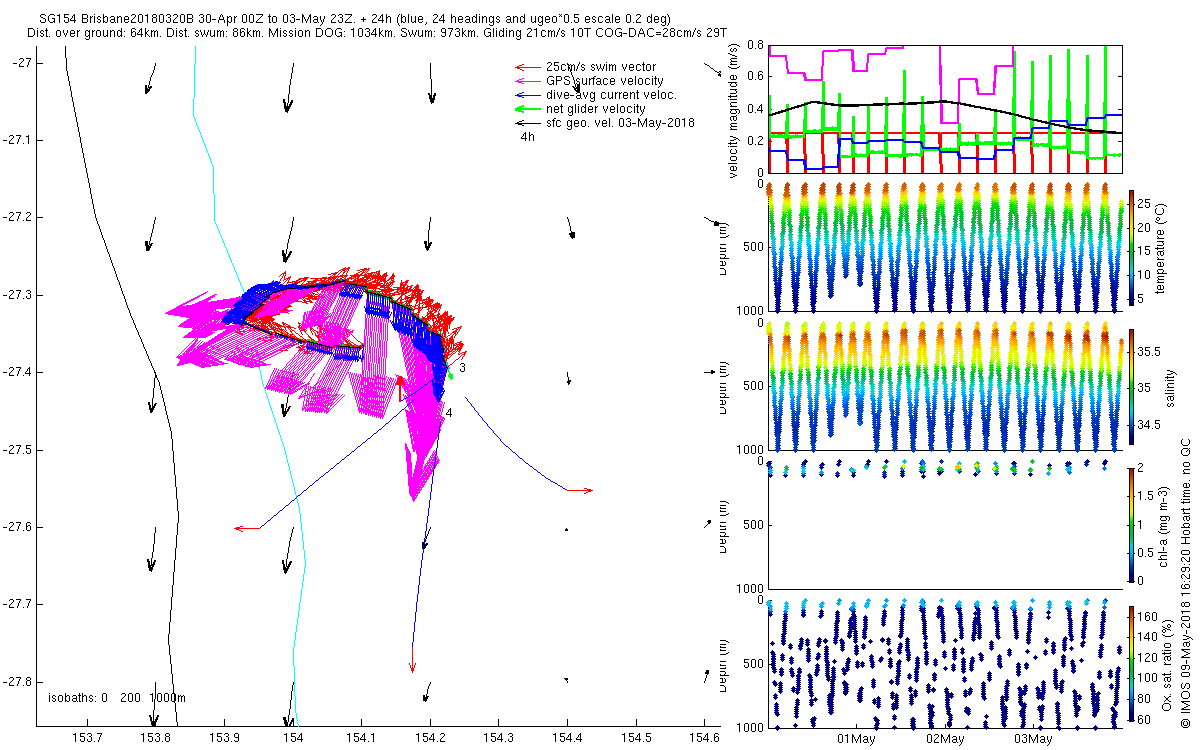Click the '34.5' tick on salinity colorbar
The height and width of the screenshot is (750, 1200).
(1151, 425)
